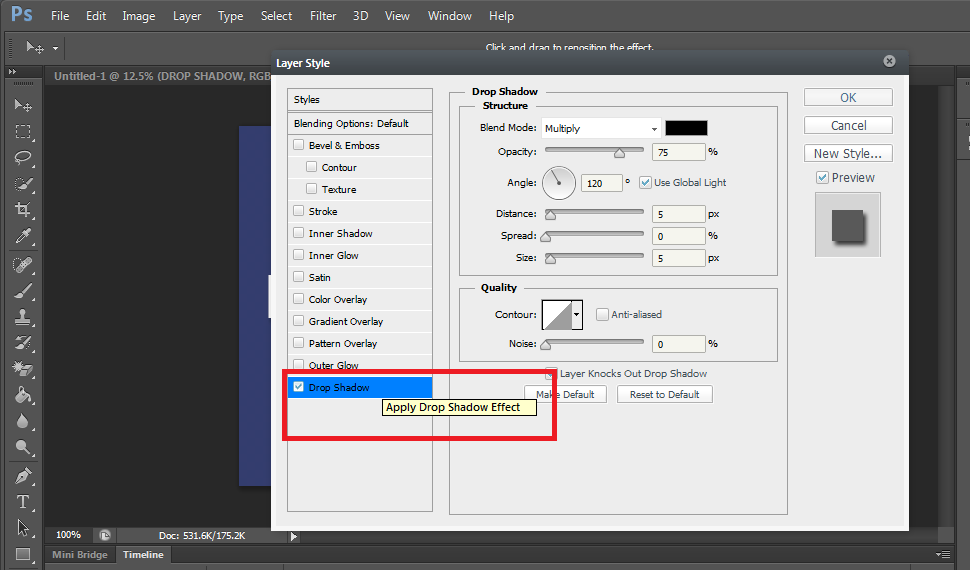Enable the Stroke checkbox
The height and width of the screenshot is (570, 970).
point(299,211)
